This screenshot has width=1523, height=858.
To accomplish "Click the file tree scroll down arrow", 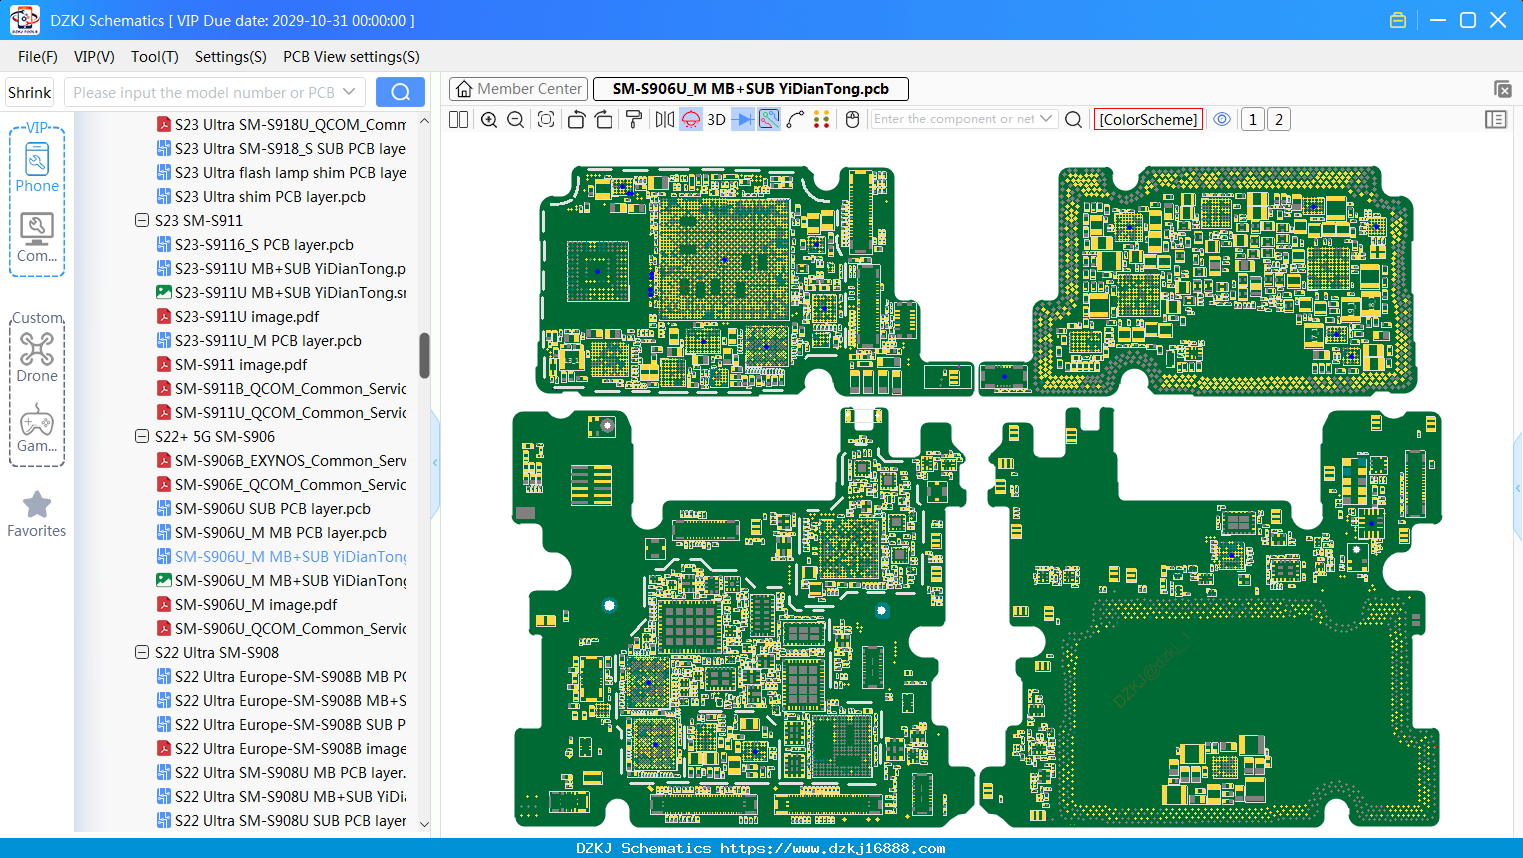I will coord(424,824).
